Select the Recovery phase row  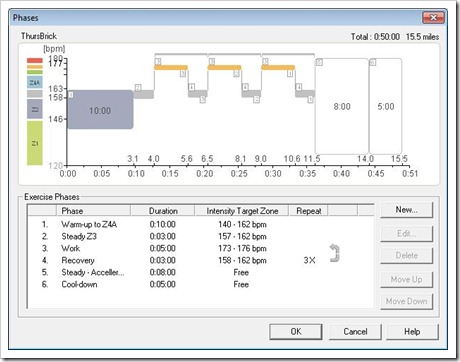click(200, 260)
